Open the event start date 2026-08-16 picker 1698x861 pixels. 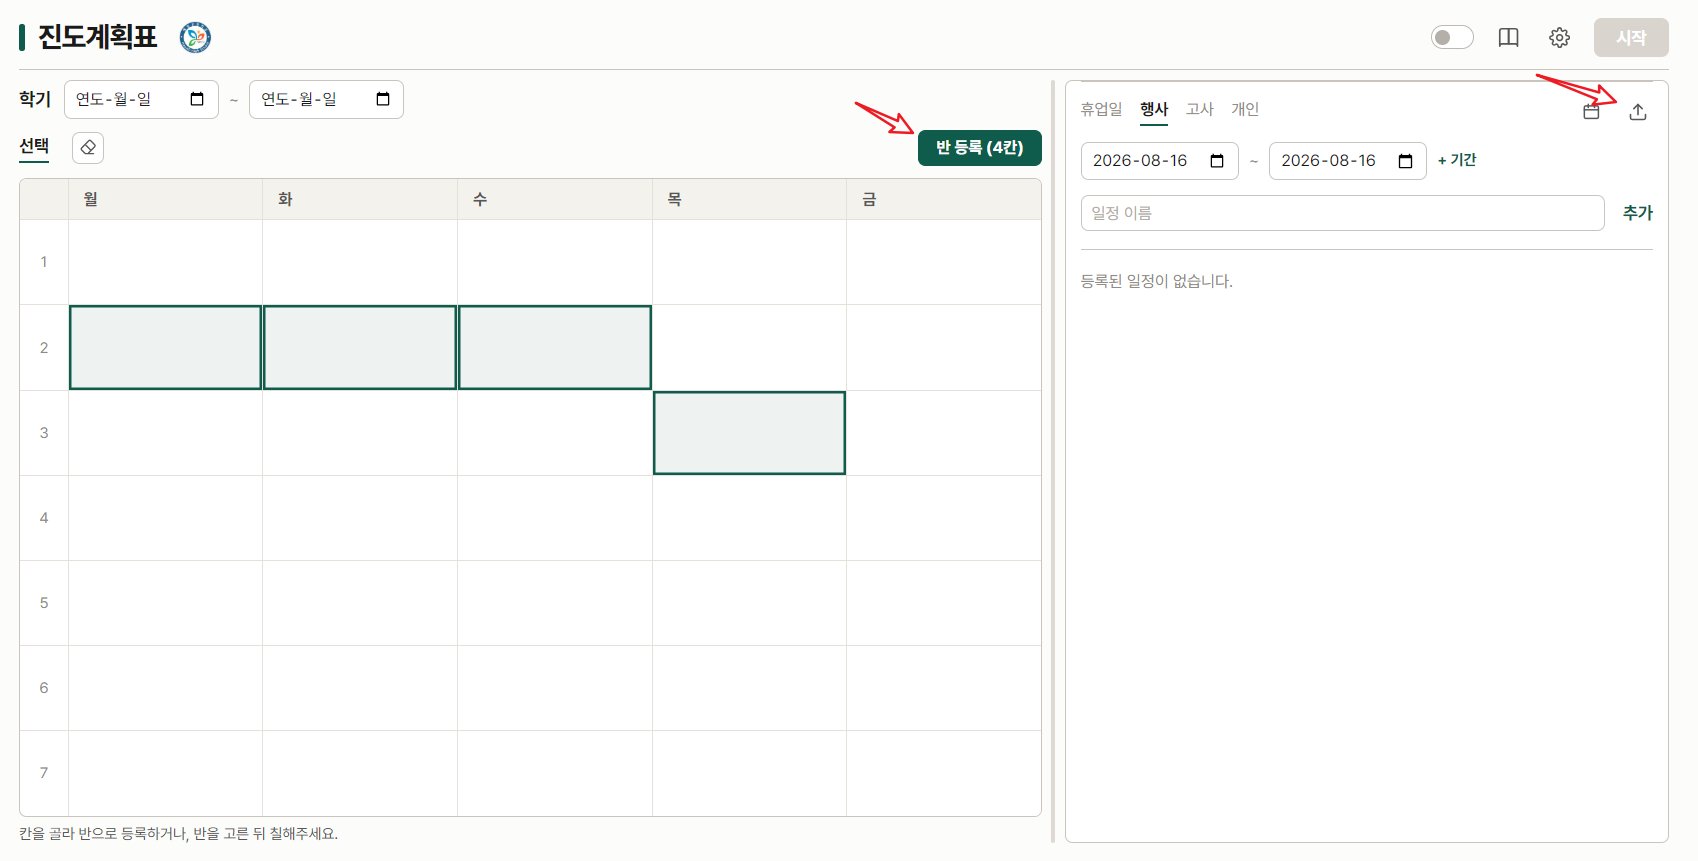pos(1217,161)
